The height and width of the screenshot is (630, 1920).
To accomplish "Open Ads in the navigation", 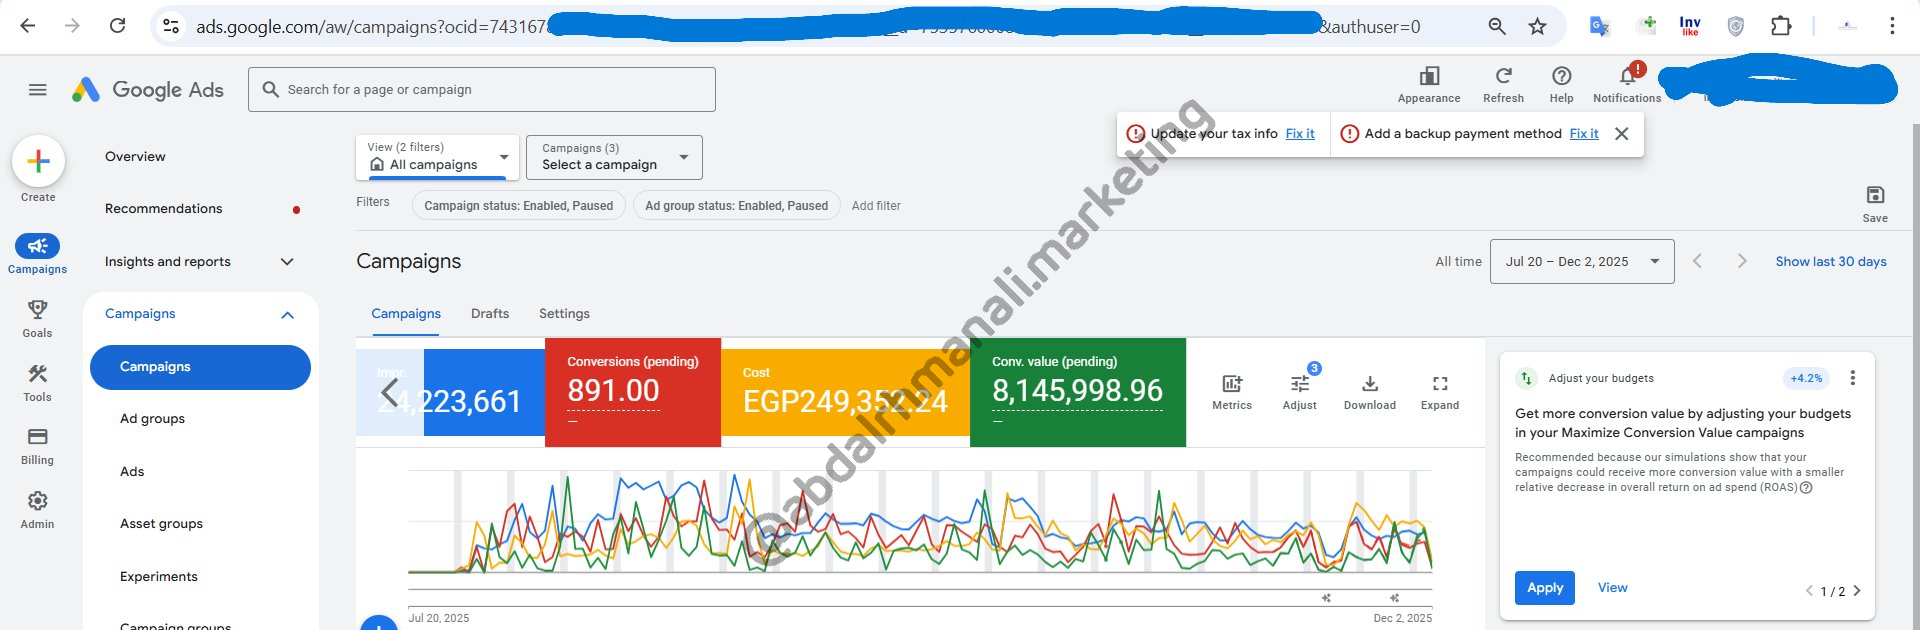I will (132, 472).
